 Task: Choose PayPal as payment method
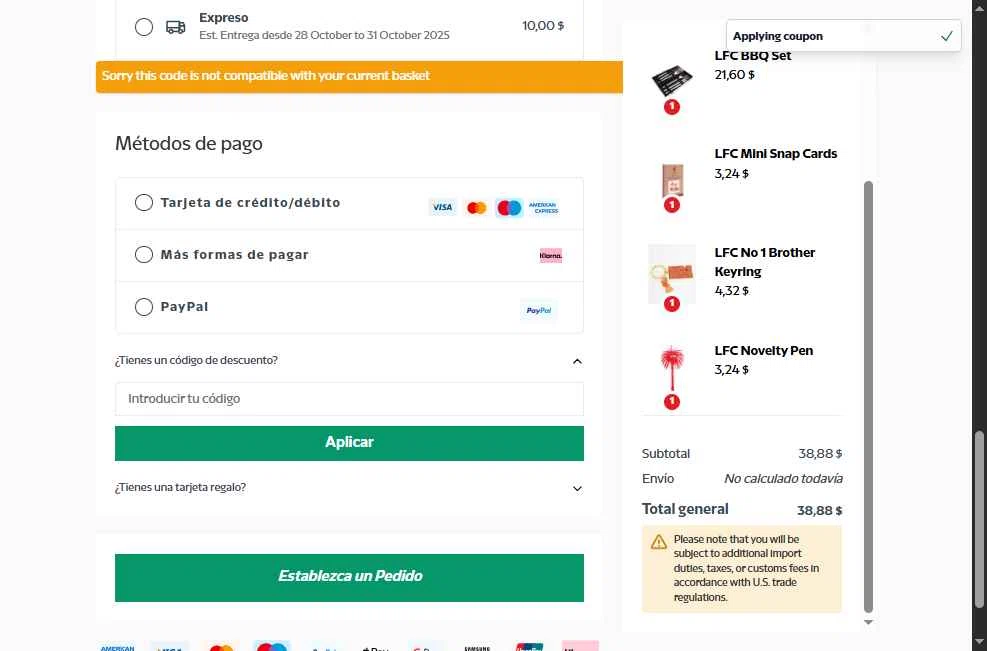pyautogui.click(x=144, y=307)
